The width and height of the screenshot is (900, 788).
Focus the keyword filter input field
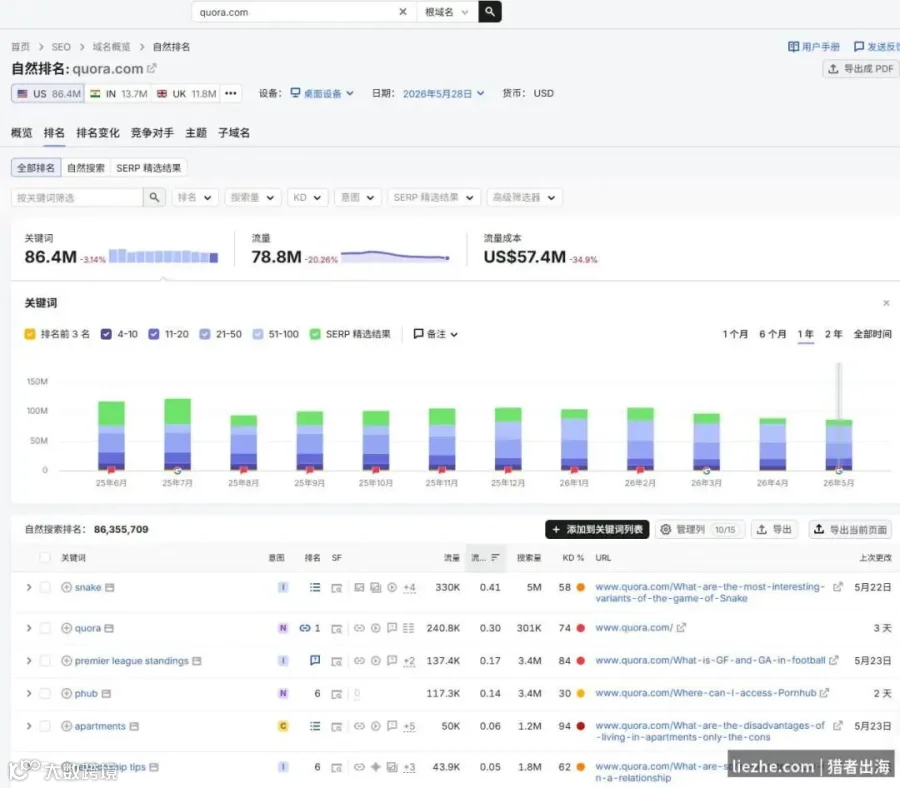tap(77, 197)
